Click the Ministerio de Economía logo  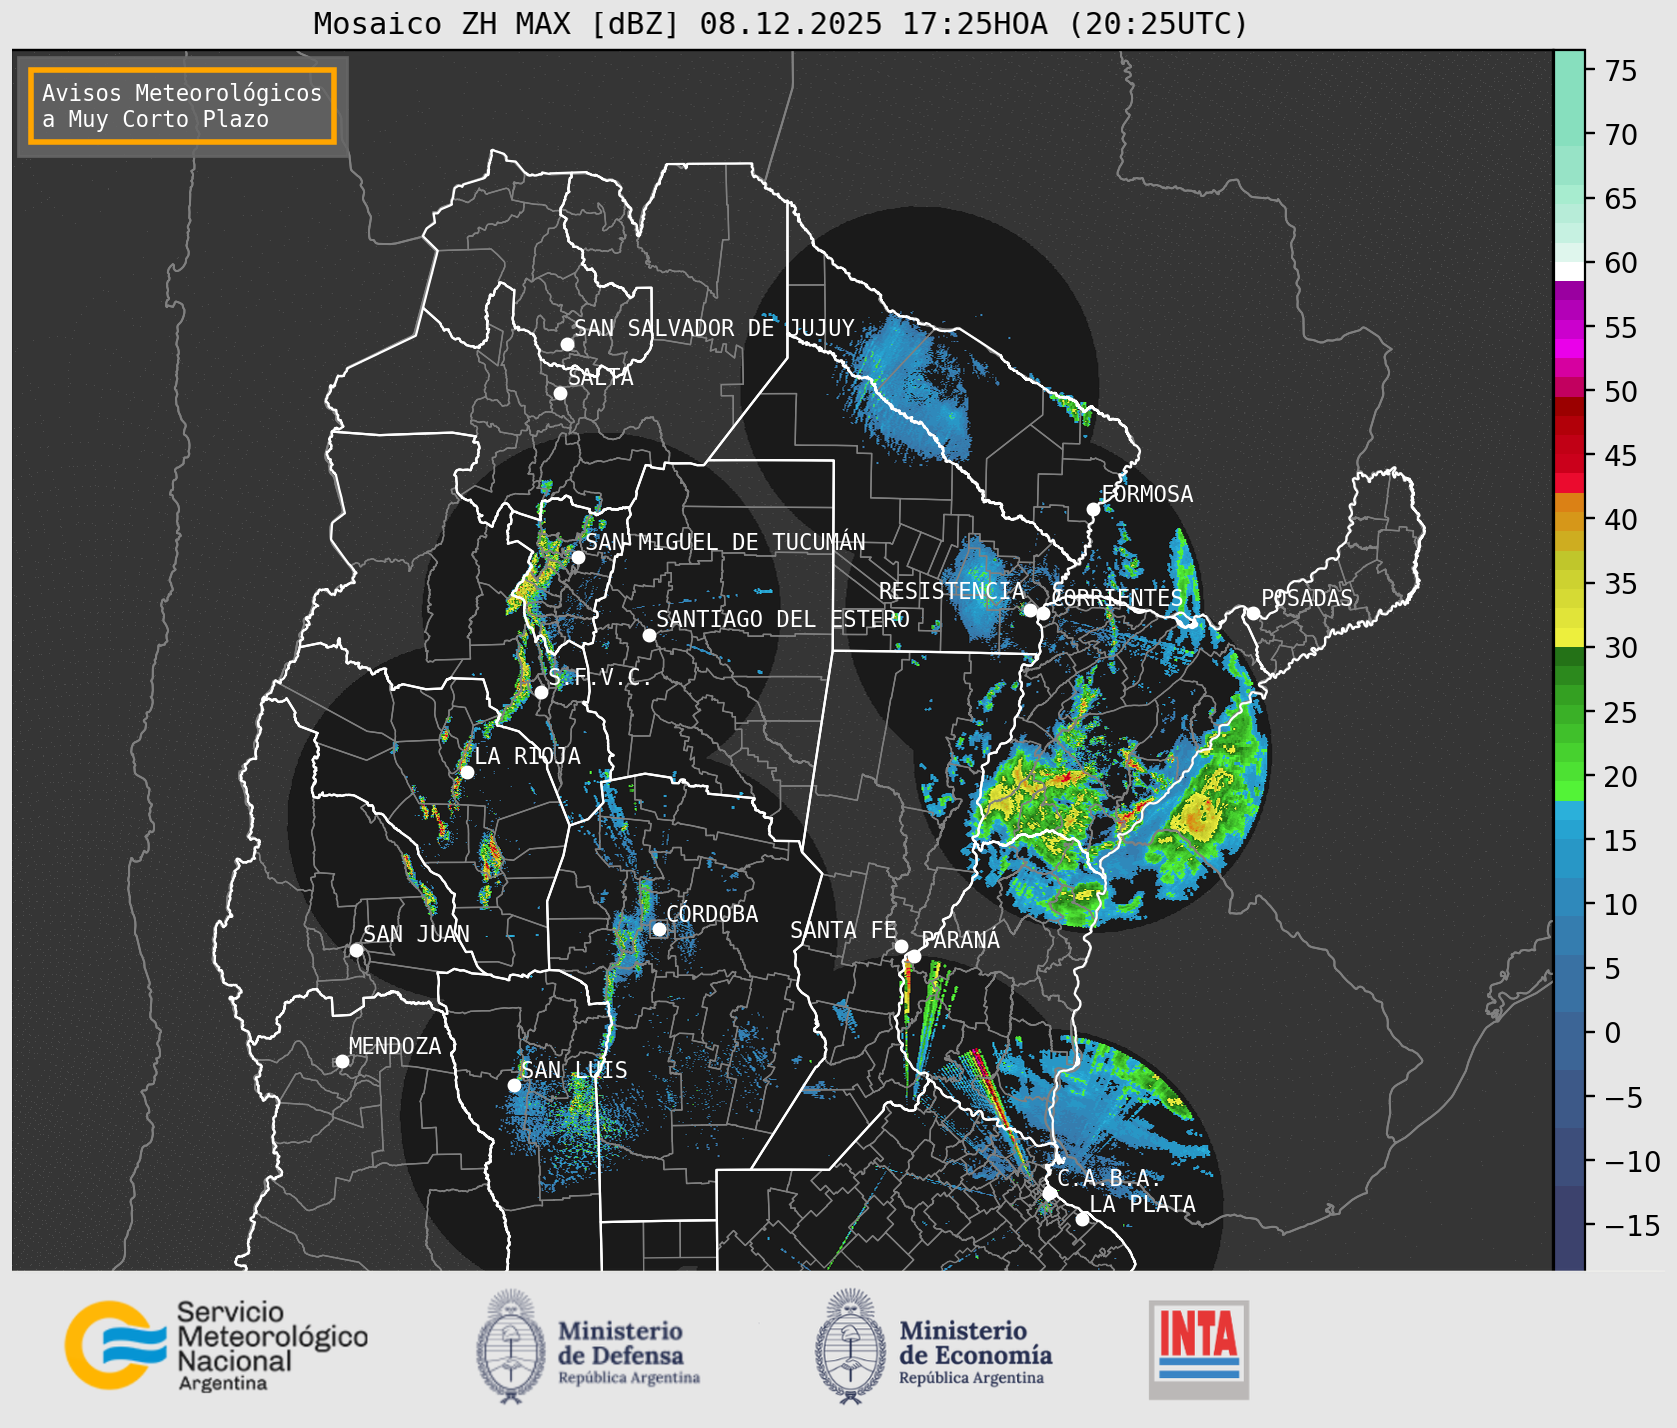[x=933, y=1346]
